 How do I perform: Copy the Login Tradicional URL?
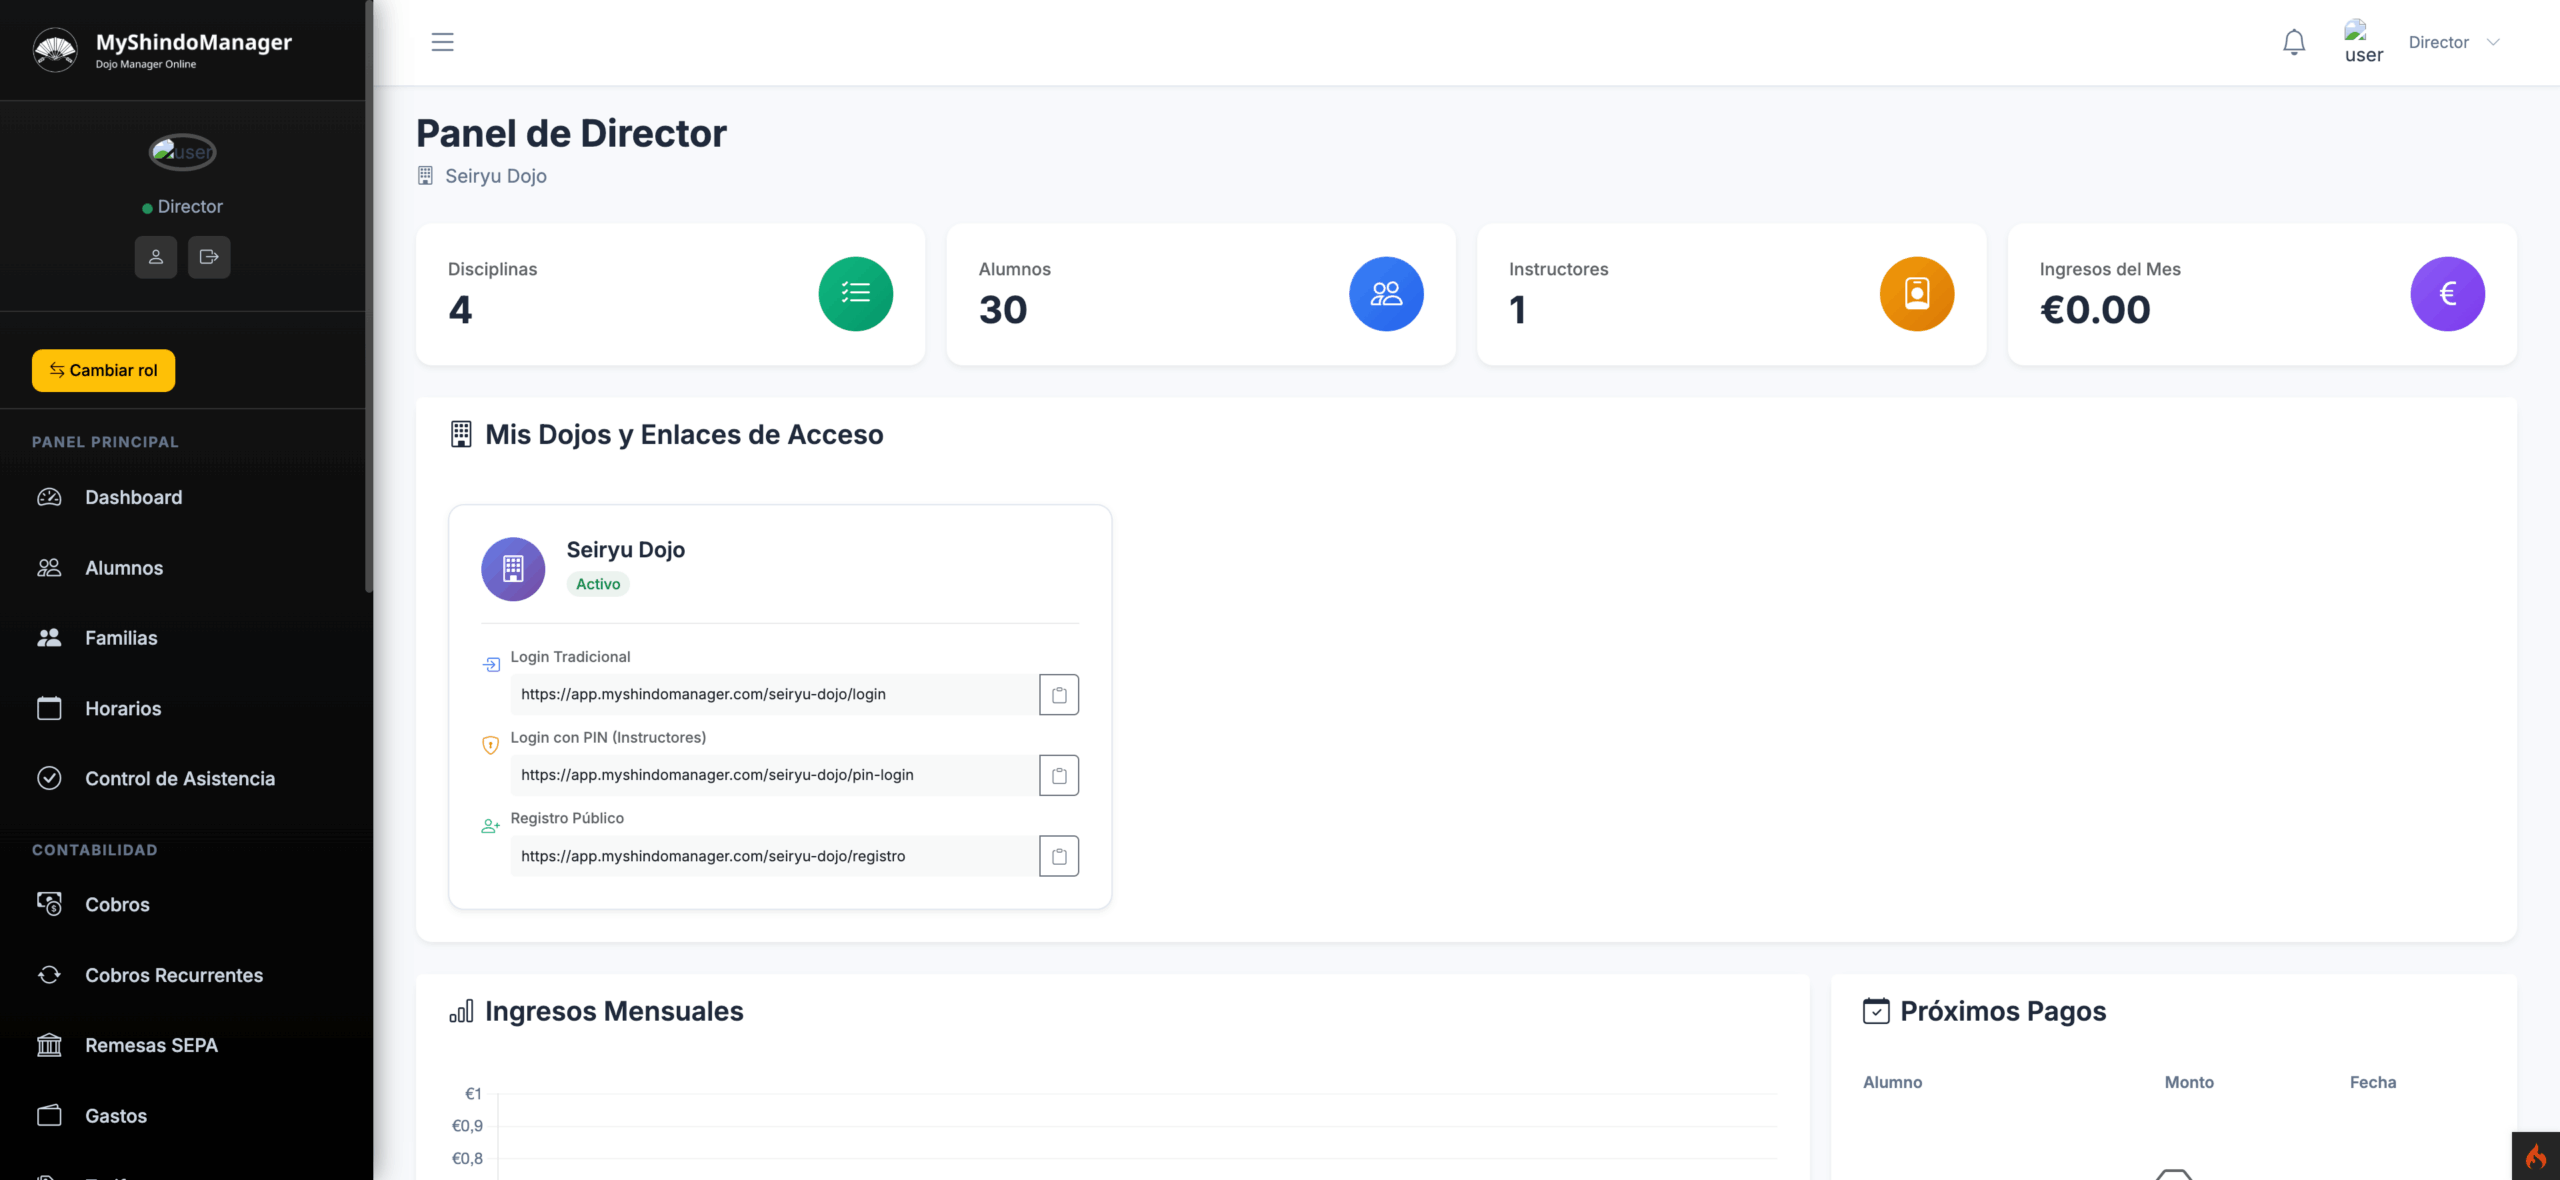point(1058,695)
